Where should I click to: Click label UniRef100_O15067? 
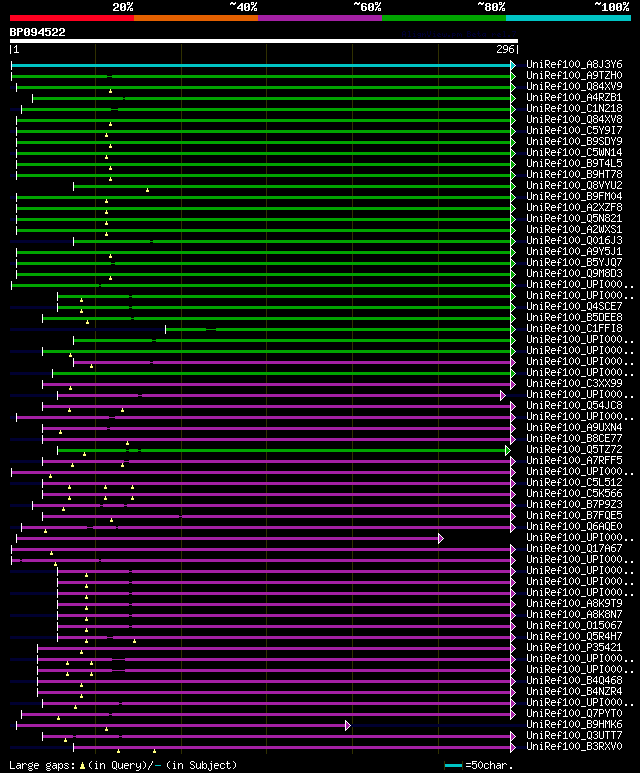pyautogui.click(x=574, y=626)
